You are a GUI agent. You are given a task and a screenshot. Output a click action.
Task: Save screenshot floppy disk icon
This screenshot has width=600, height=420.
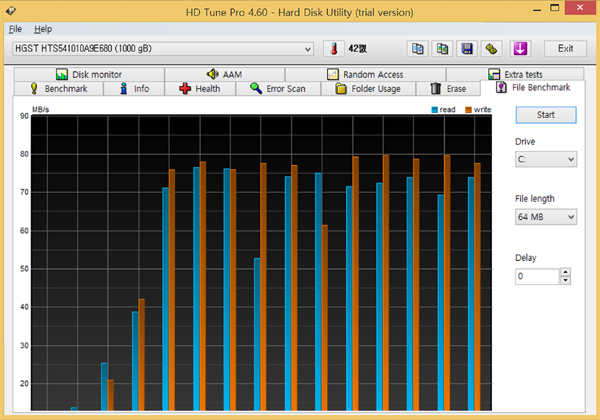click(467, 49)
